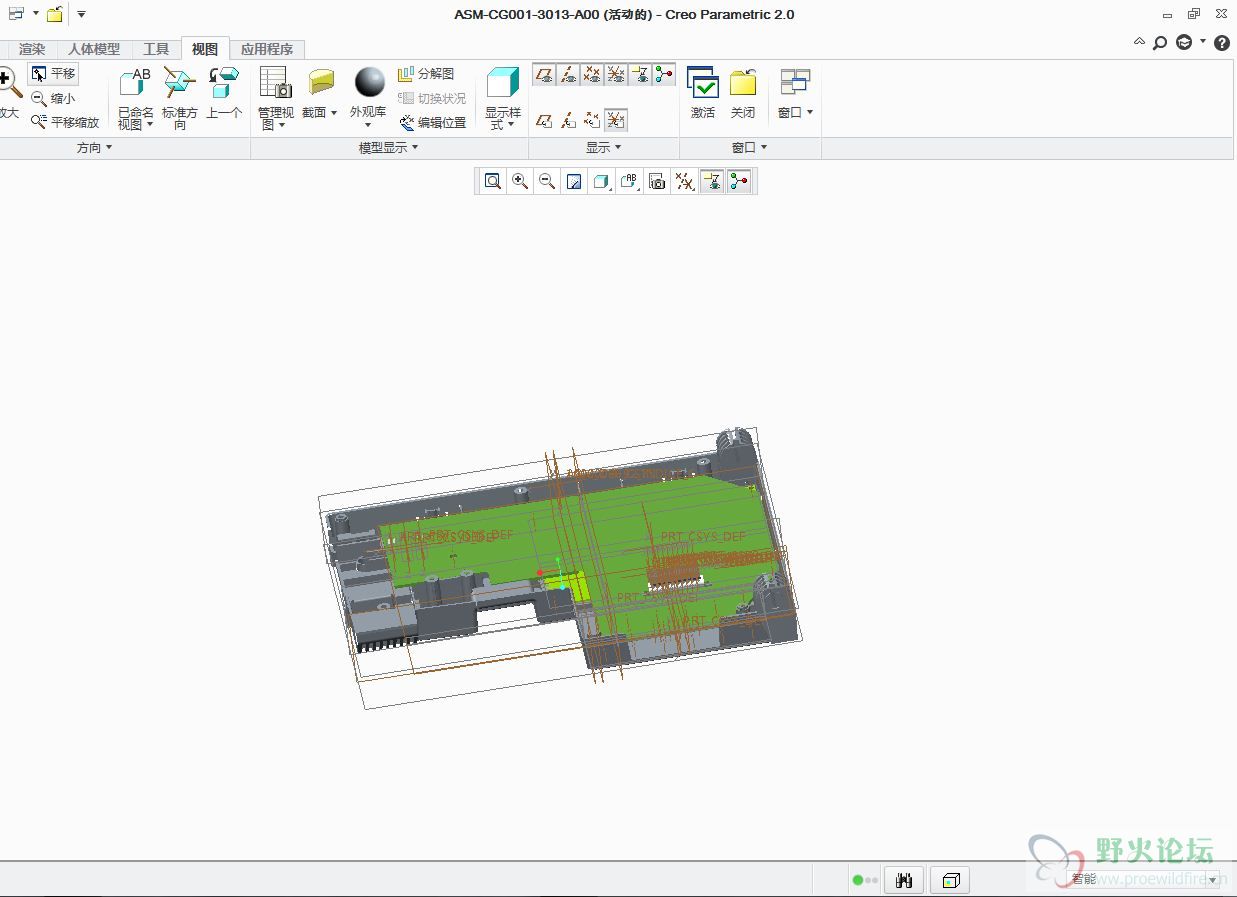Toggle plane display in ribbon 显示 group

pos(544,74)
